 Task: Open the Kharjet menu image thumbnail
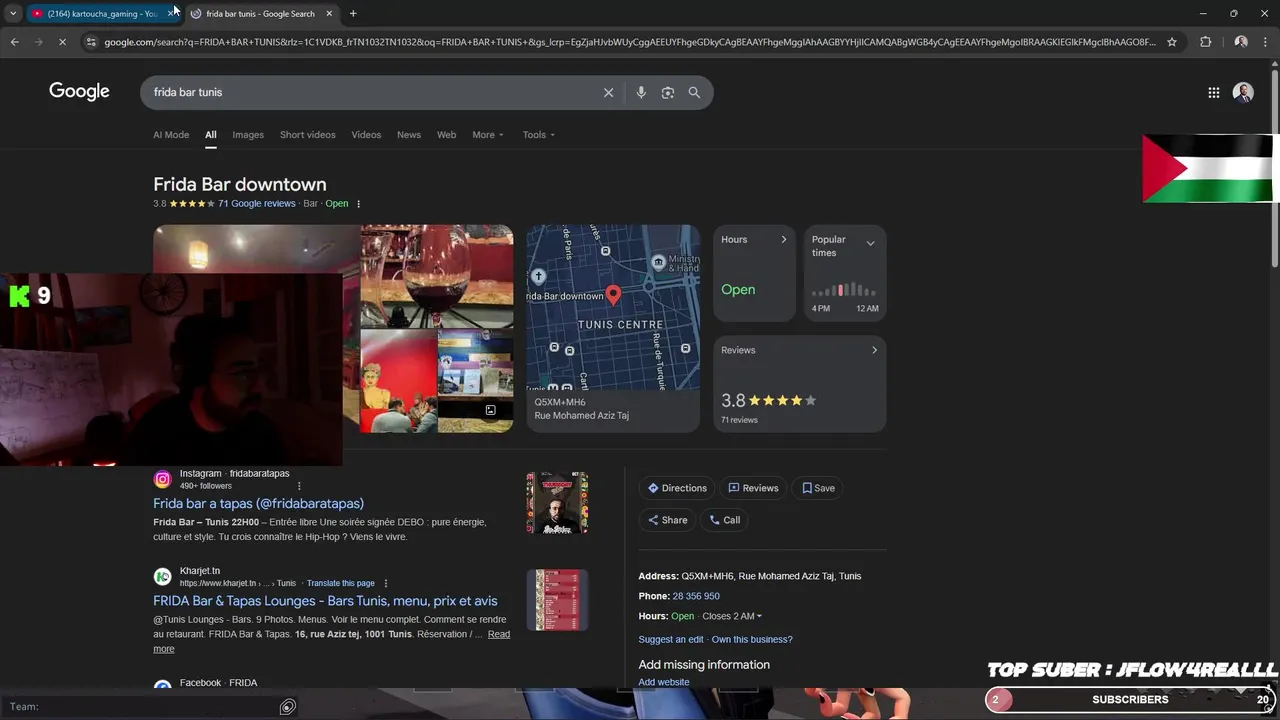[x=557, y=600]
